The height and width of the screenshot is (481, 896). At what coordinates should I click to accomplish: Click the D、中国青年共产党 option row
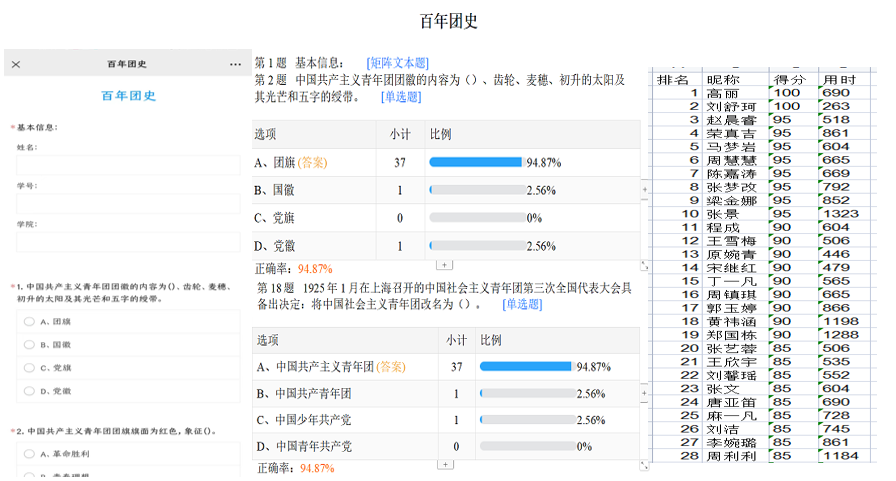(446, 446)
